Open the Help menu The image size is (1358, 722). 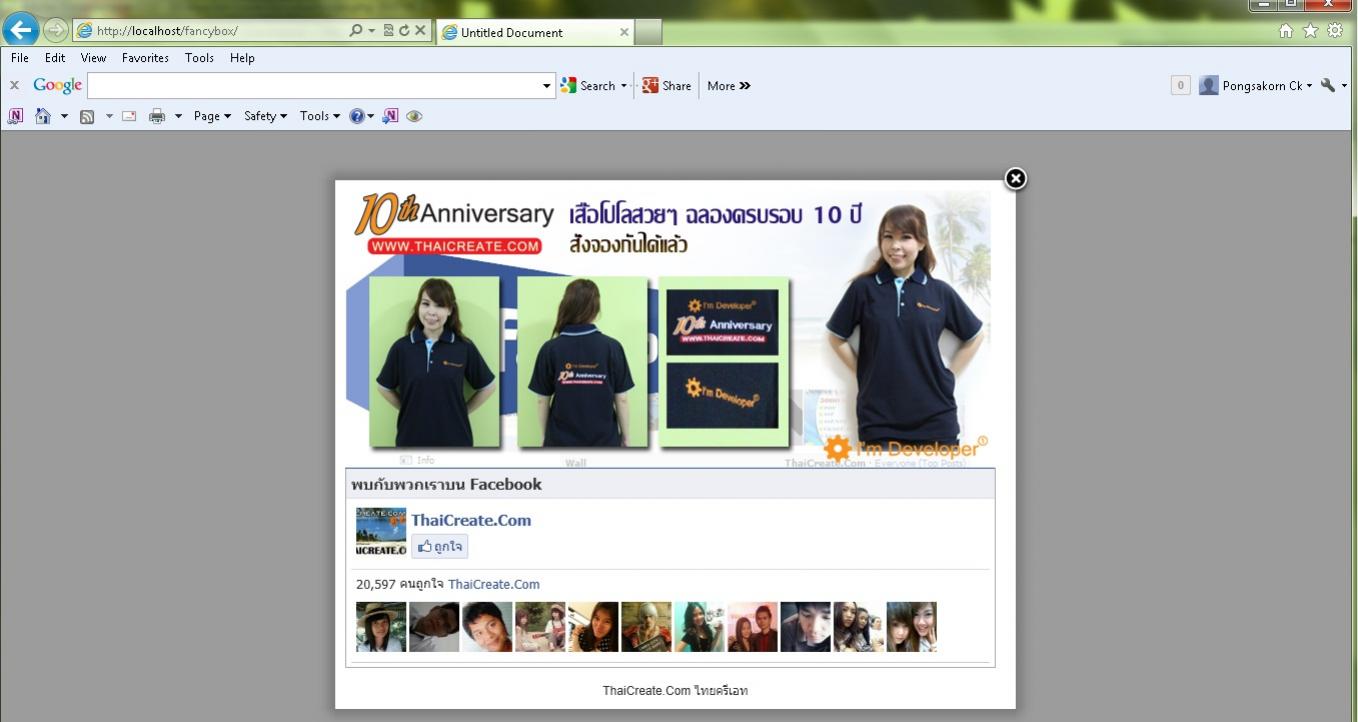pos(242,58)
